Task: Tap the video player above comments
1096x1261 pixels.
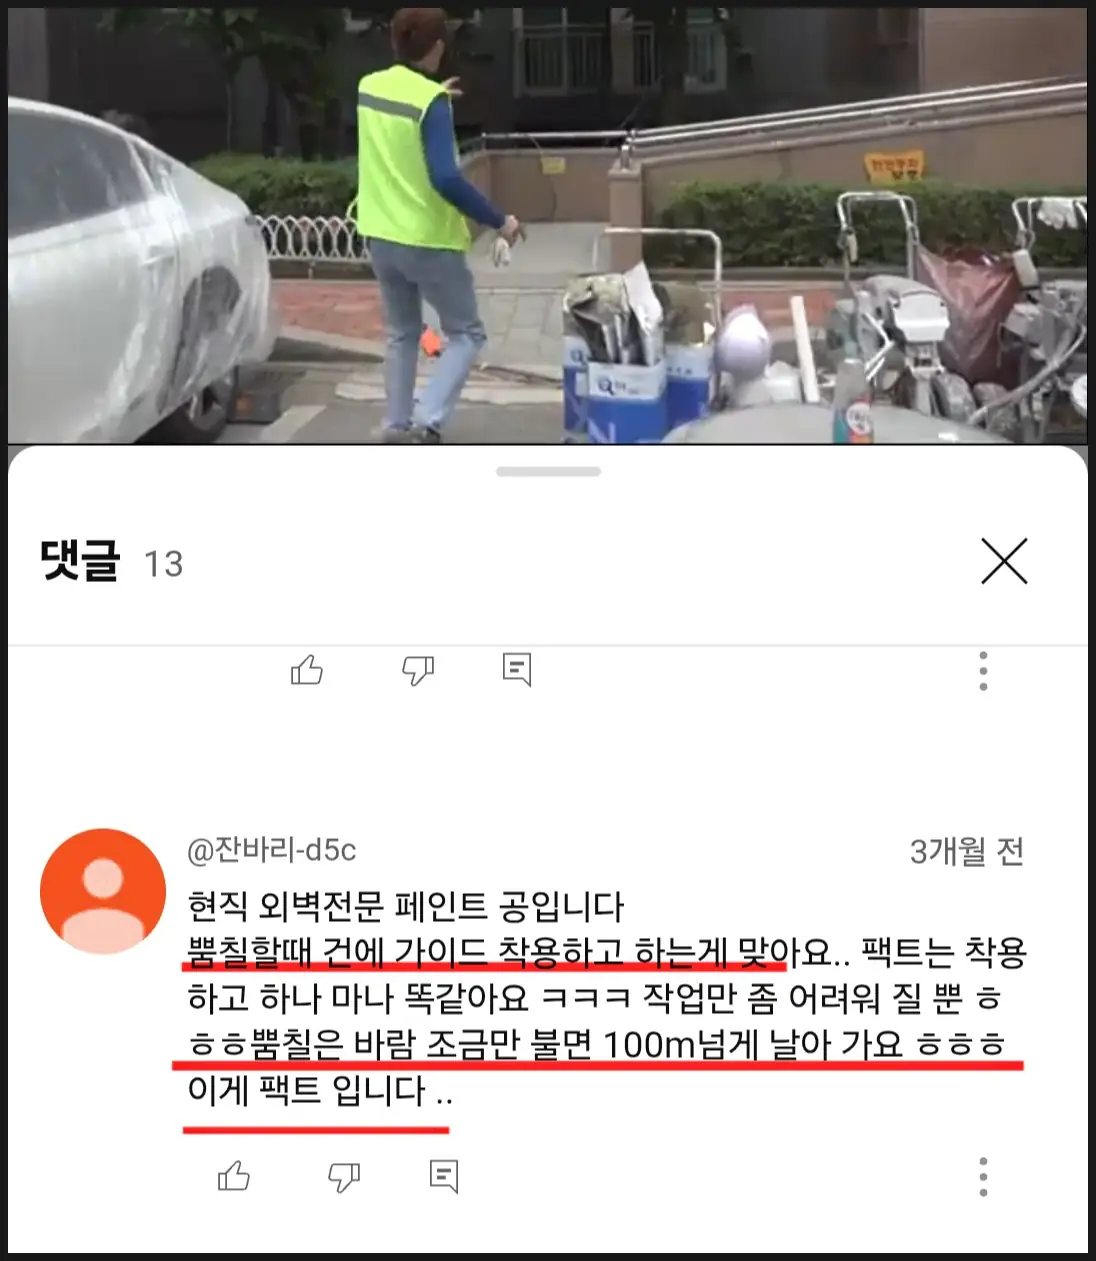Action: (x=548, y=226)
